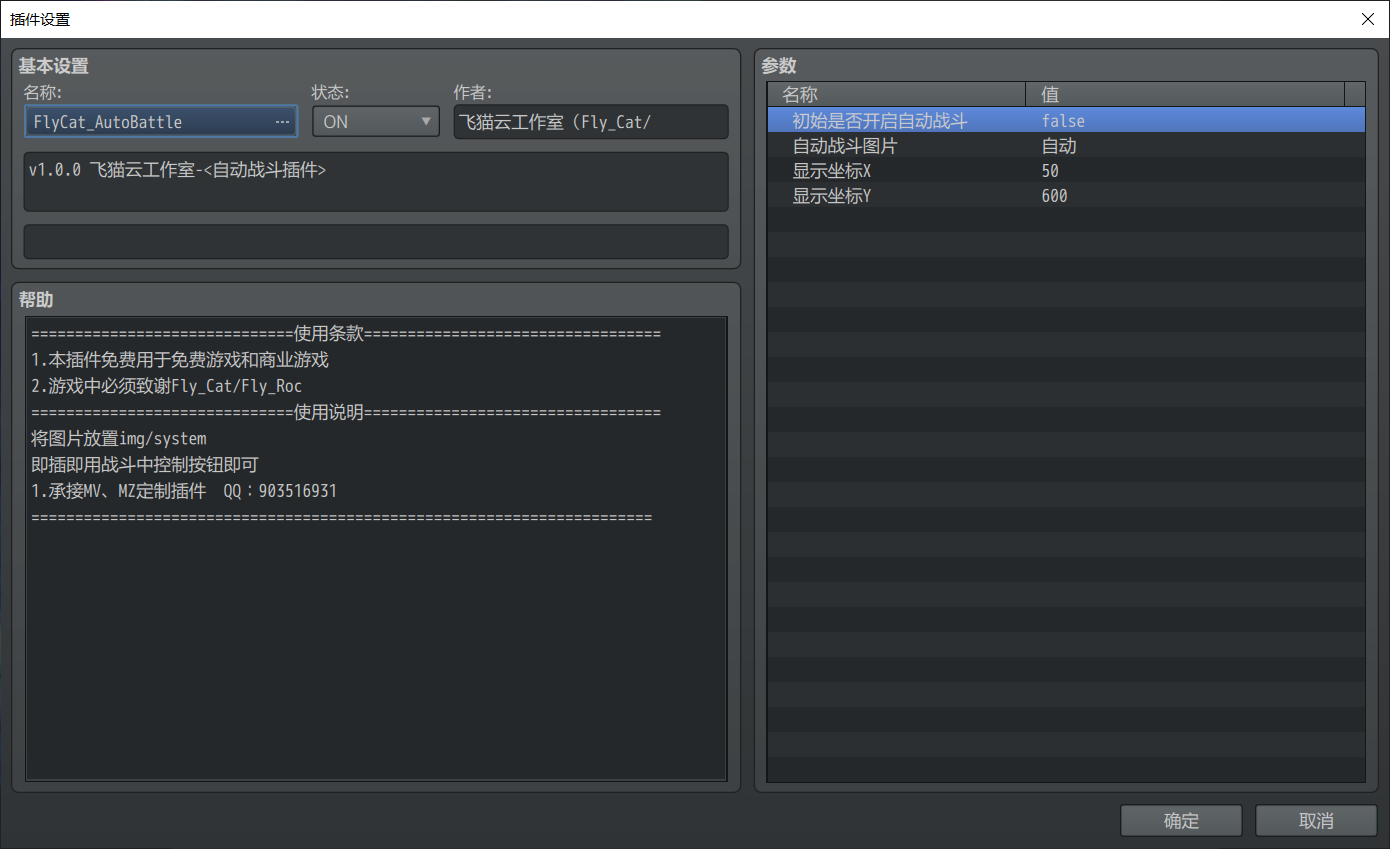Click the description box with v1.0.0 text
Image resolution: width=1390 pixels, height=849 pixels.
click(376, 182)
